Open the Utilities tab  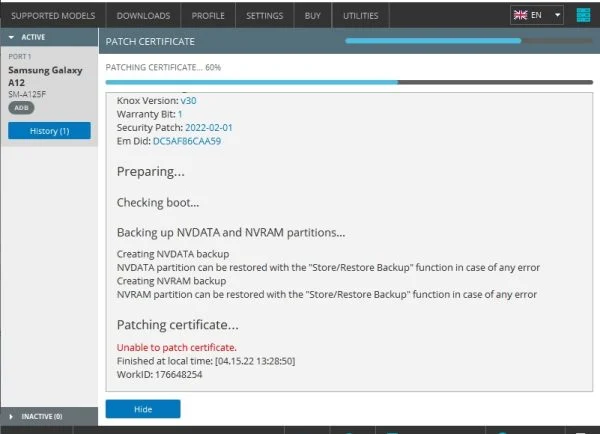coord(361,16)
